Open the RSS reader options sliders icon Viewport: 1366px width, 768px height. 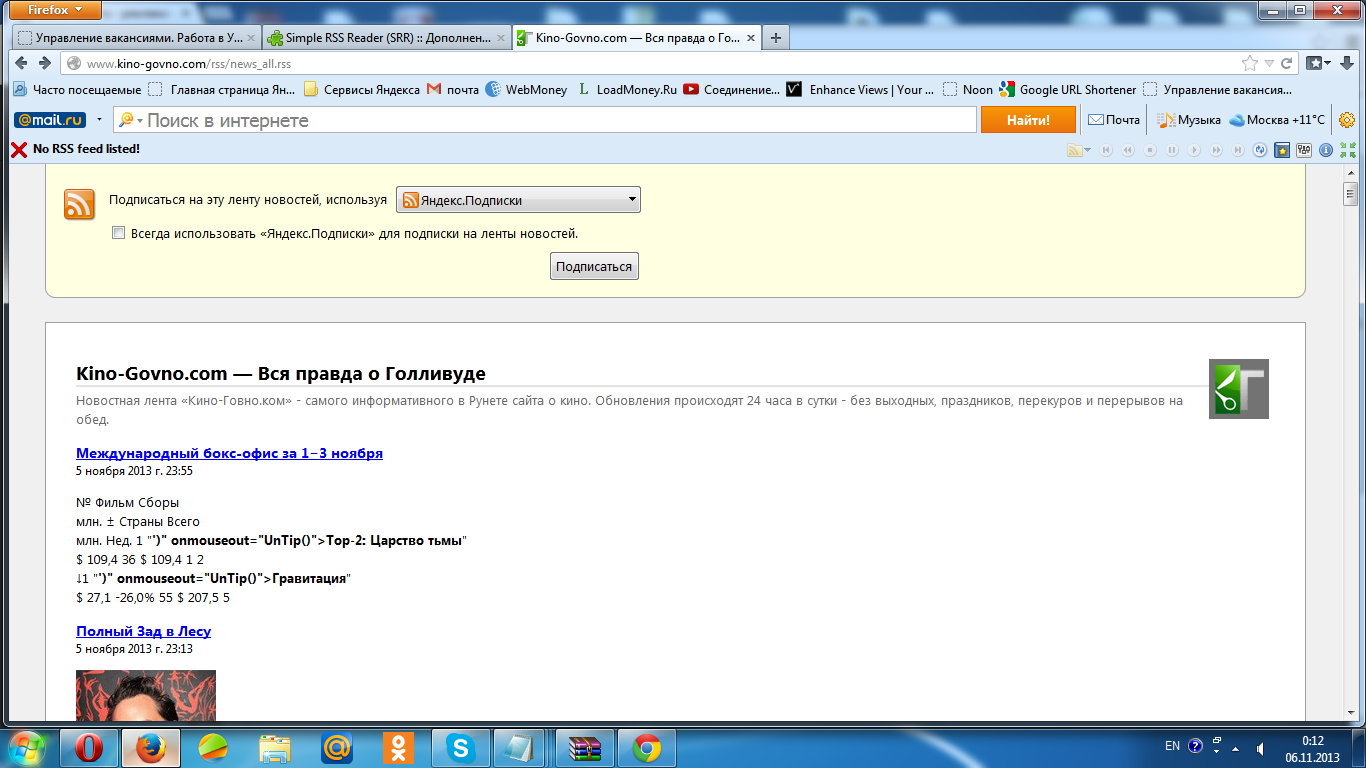tap(1304, 150)
